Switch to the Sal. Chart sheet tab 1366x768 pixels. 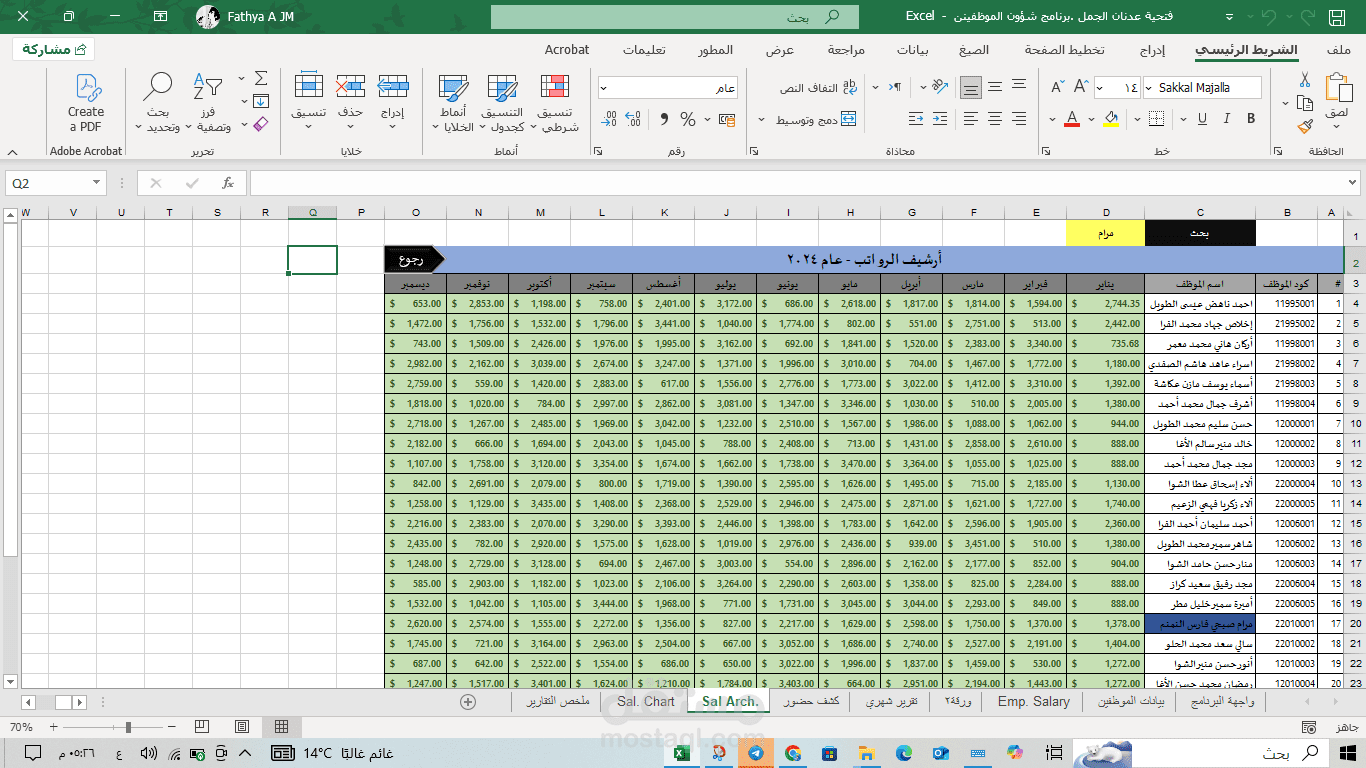tap(645, 702)
